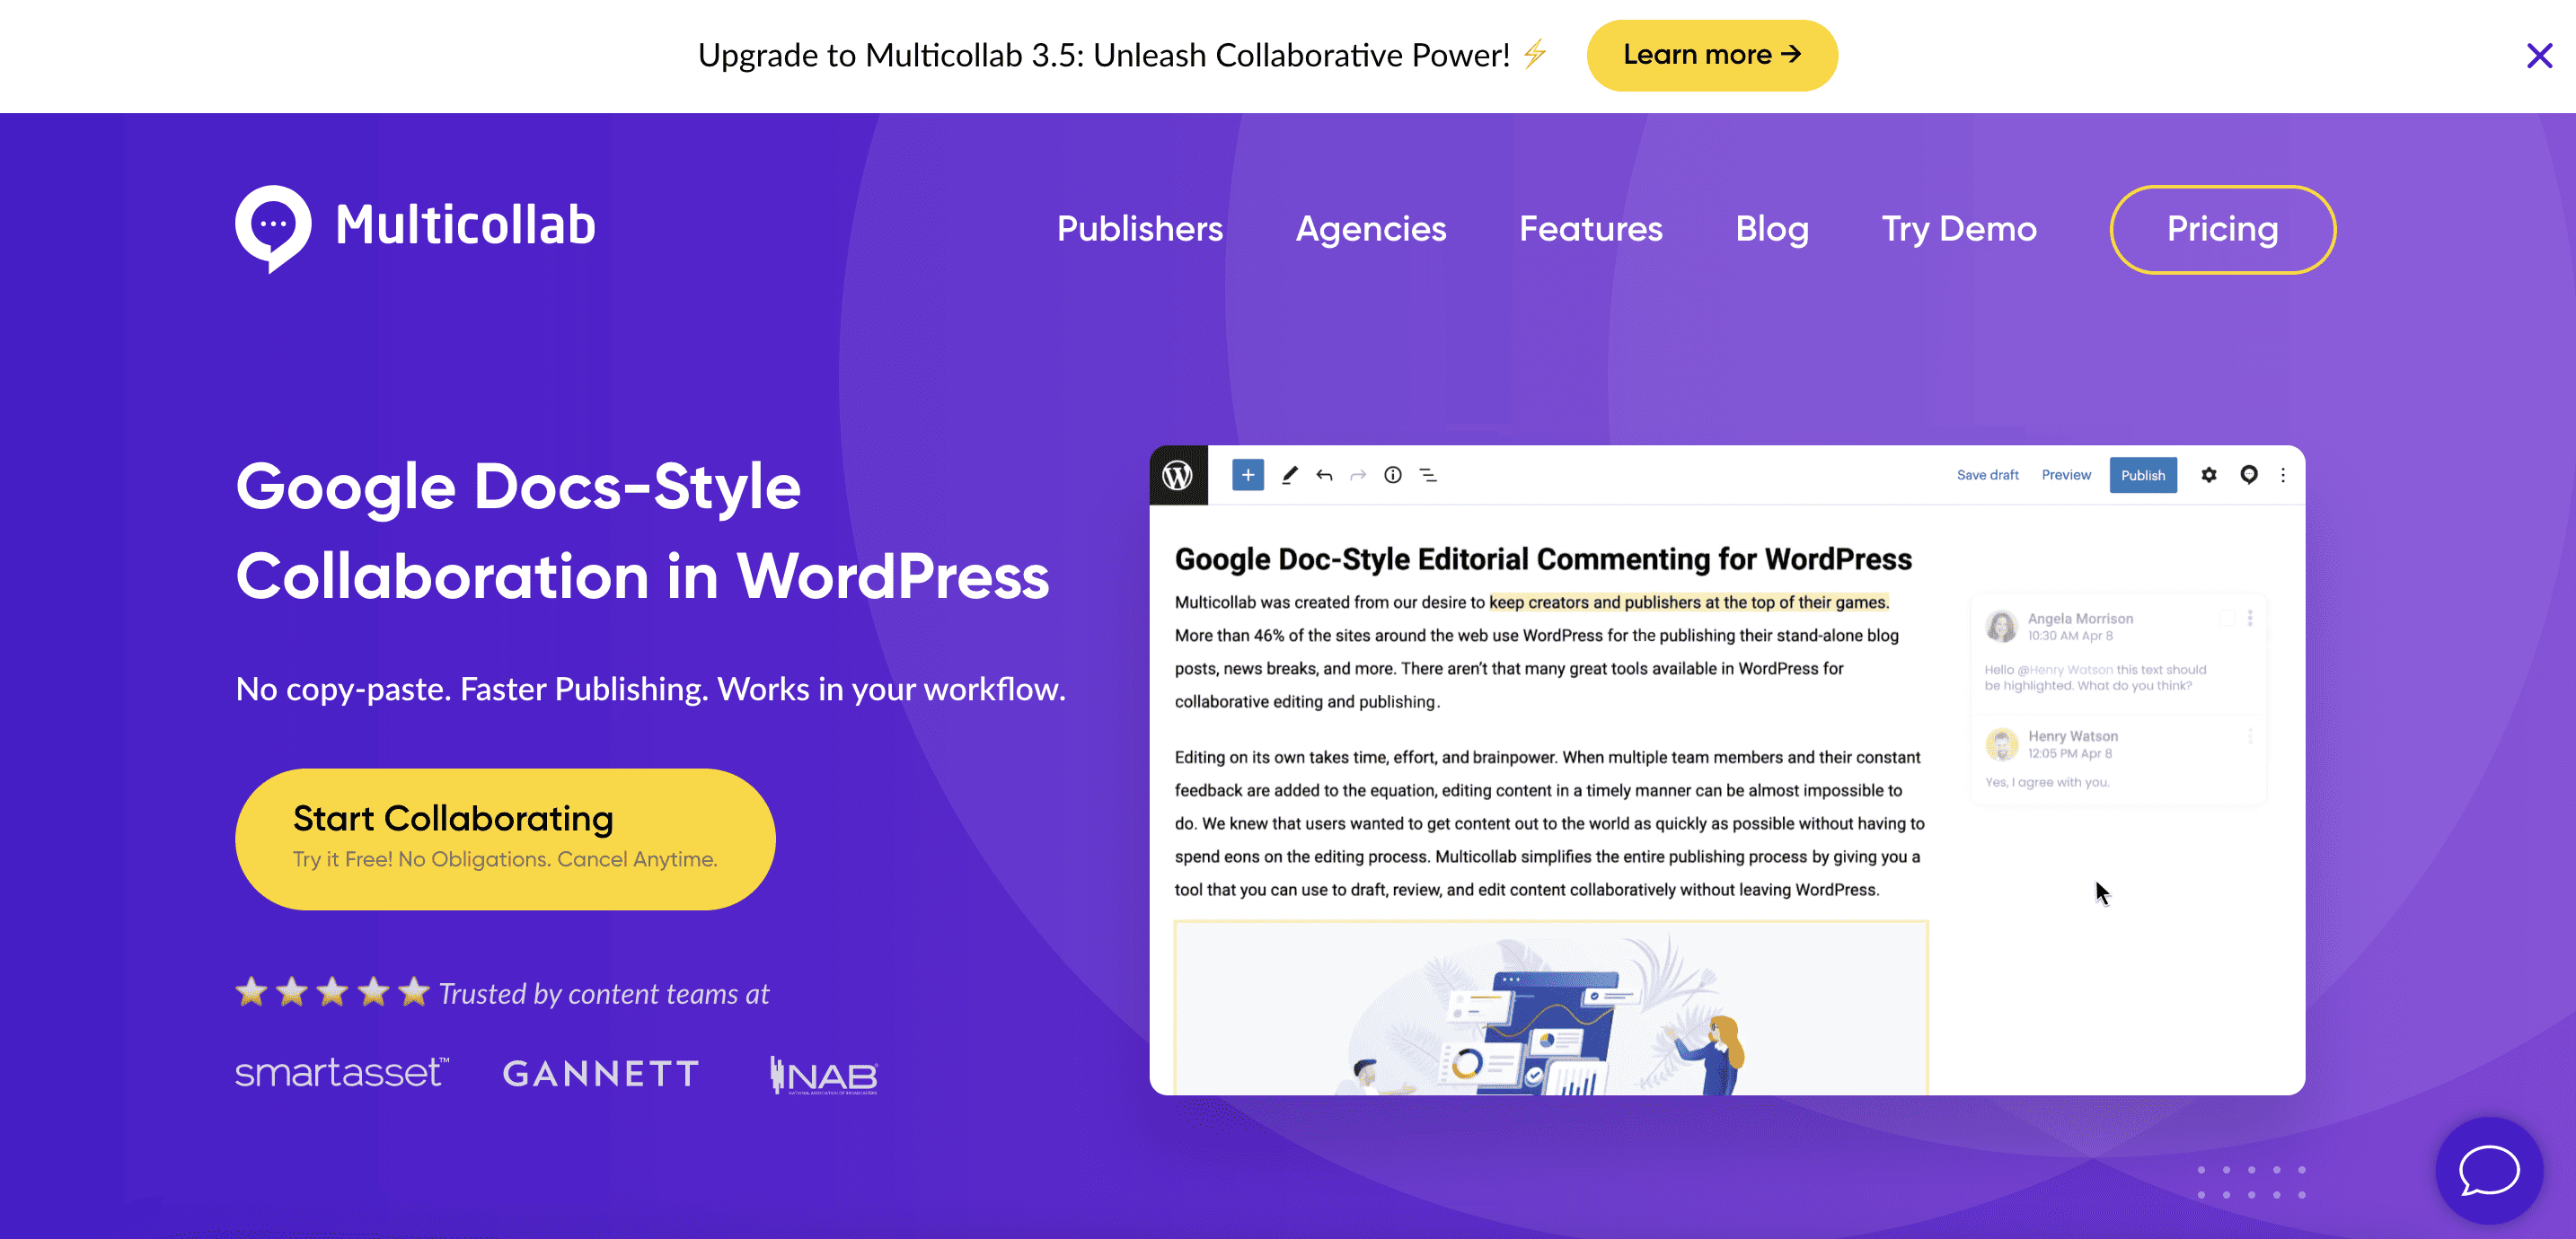The height and width of the screenshot is (1239, 2576).
Task: Click the WordPress logo icon in editor
Action: (x=1179, y=475)
